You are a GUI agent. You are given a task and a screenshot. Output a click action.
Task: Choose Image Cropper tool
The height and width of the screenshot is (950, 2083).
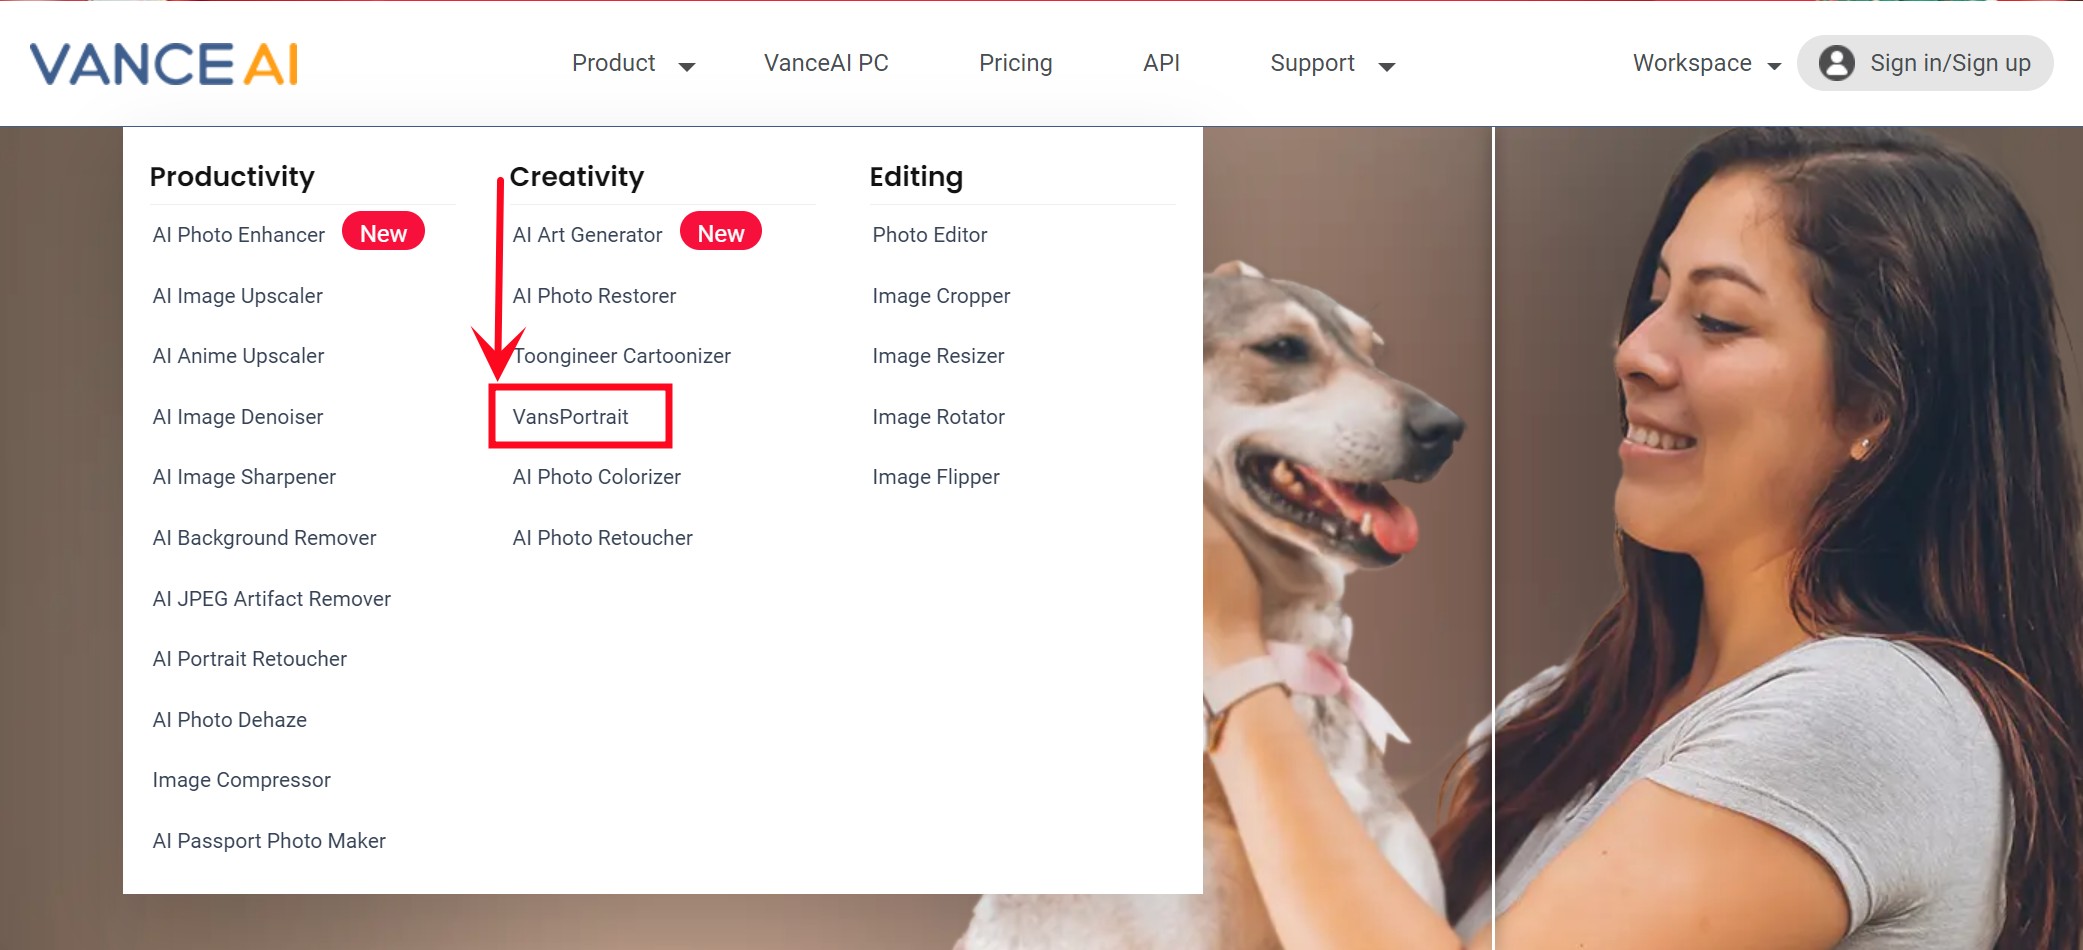pyautogui.click(x=941, y=296)
